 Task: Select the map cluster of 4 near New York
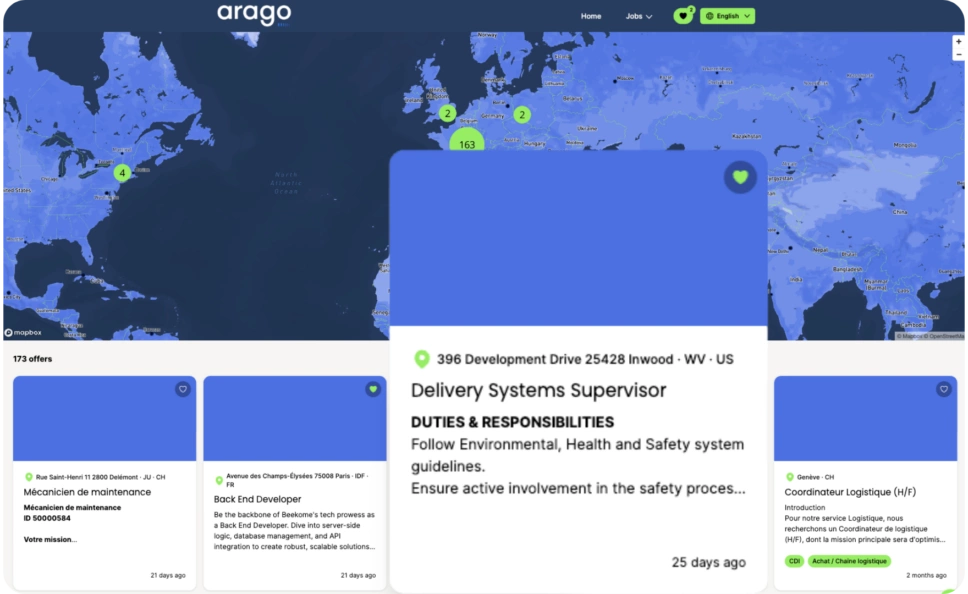(x=122, y=173)
